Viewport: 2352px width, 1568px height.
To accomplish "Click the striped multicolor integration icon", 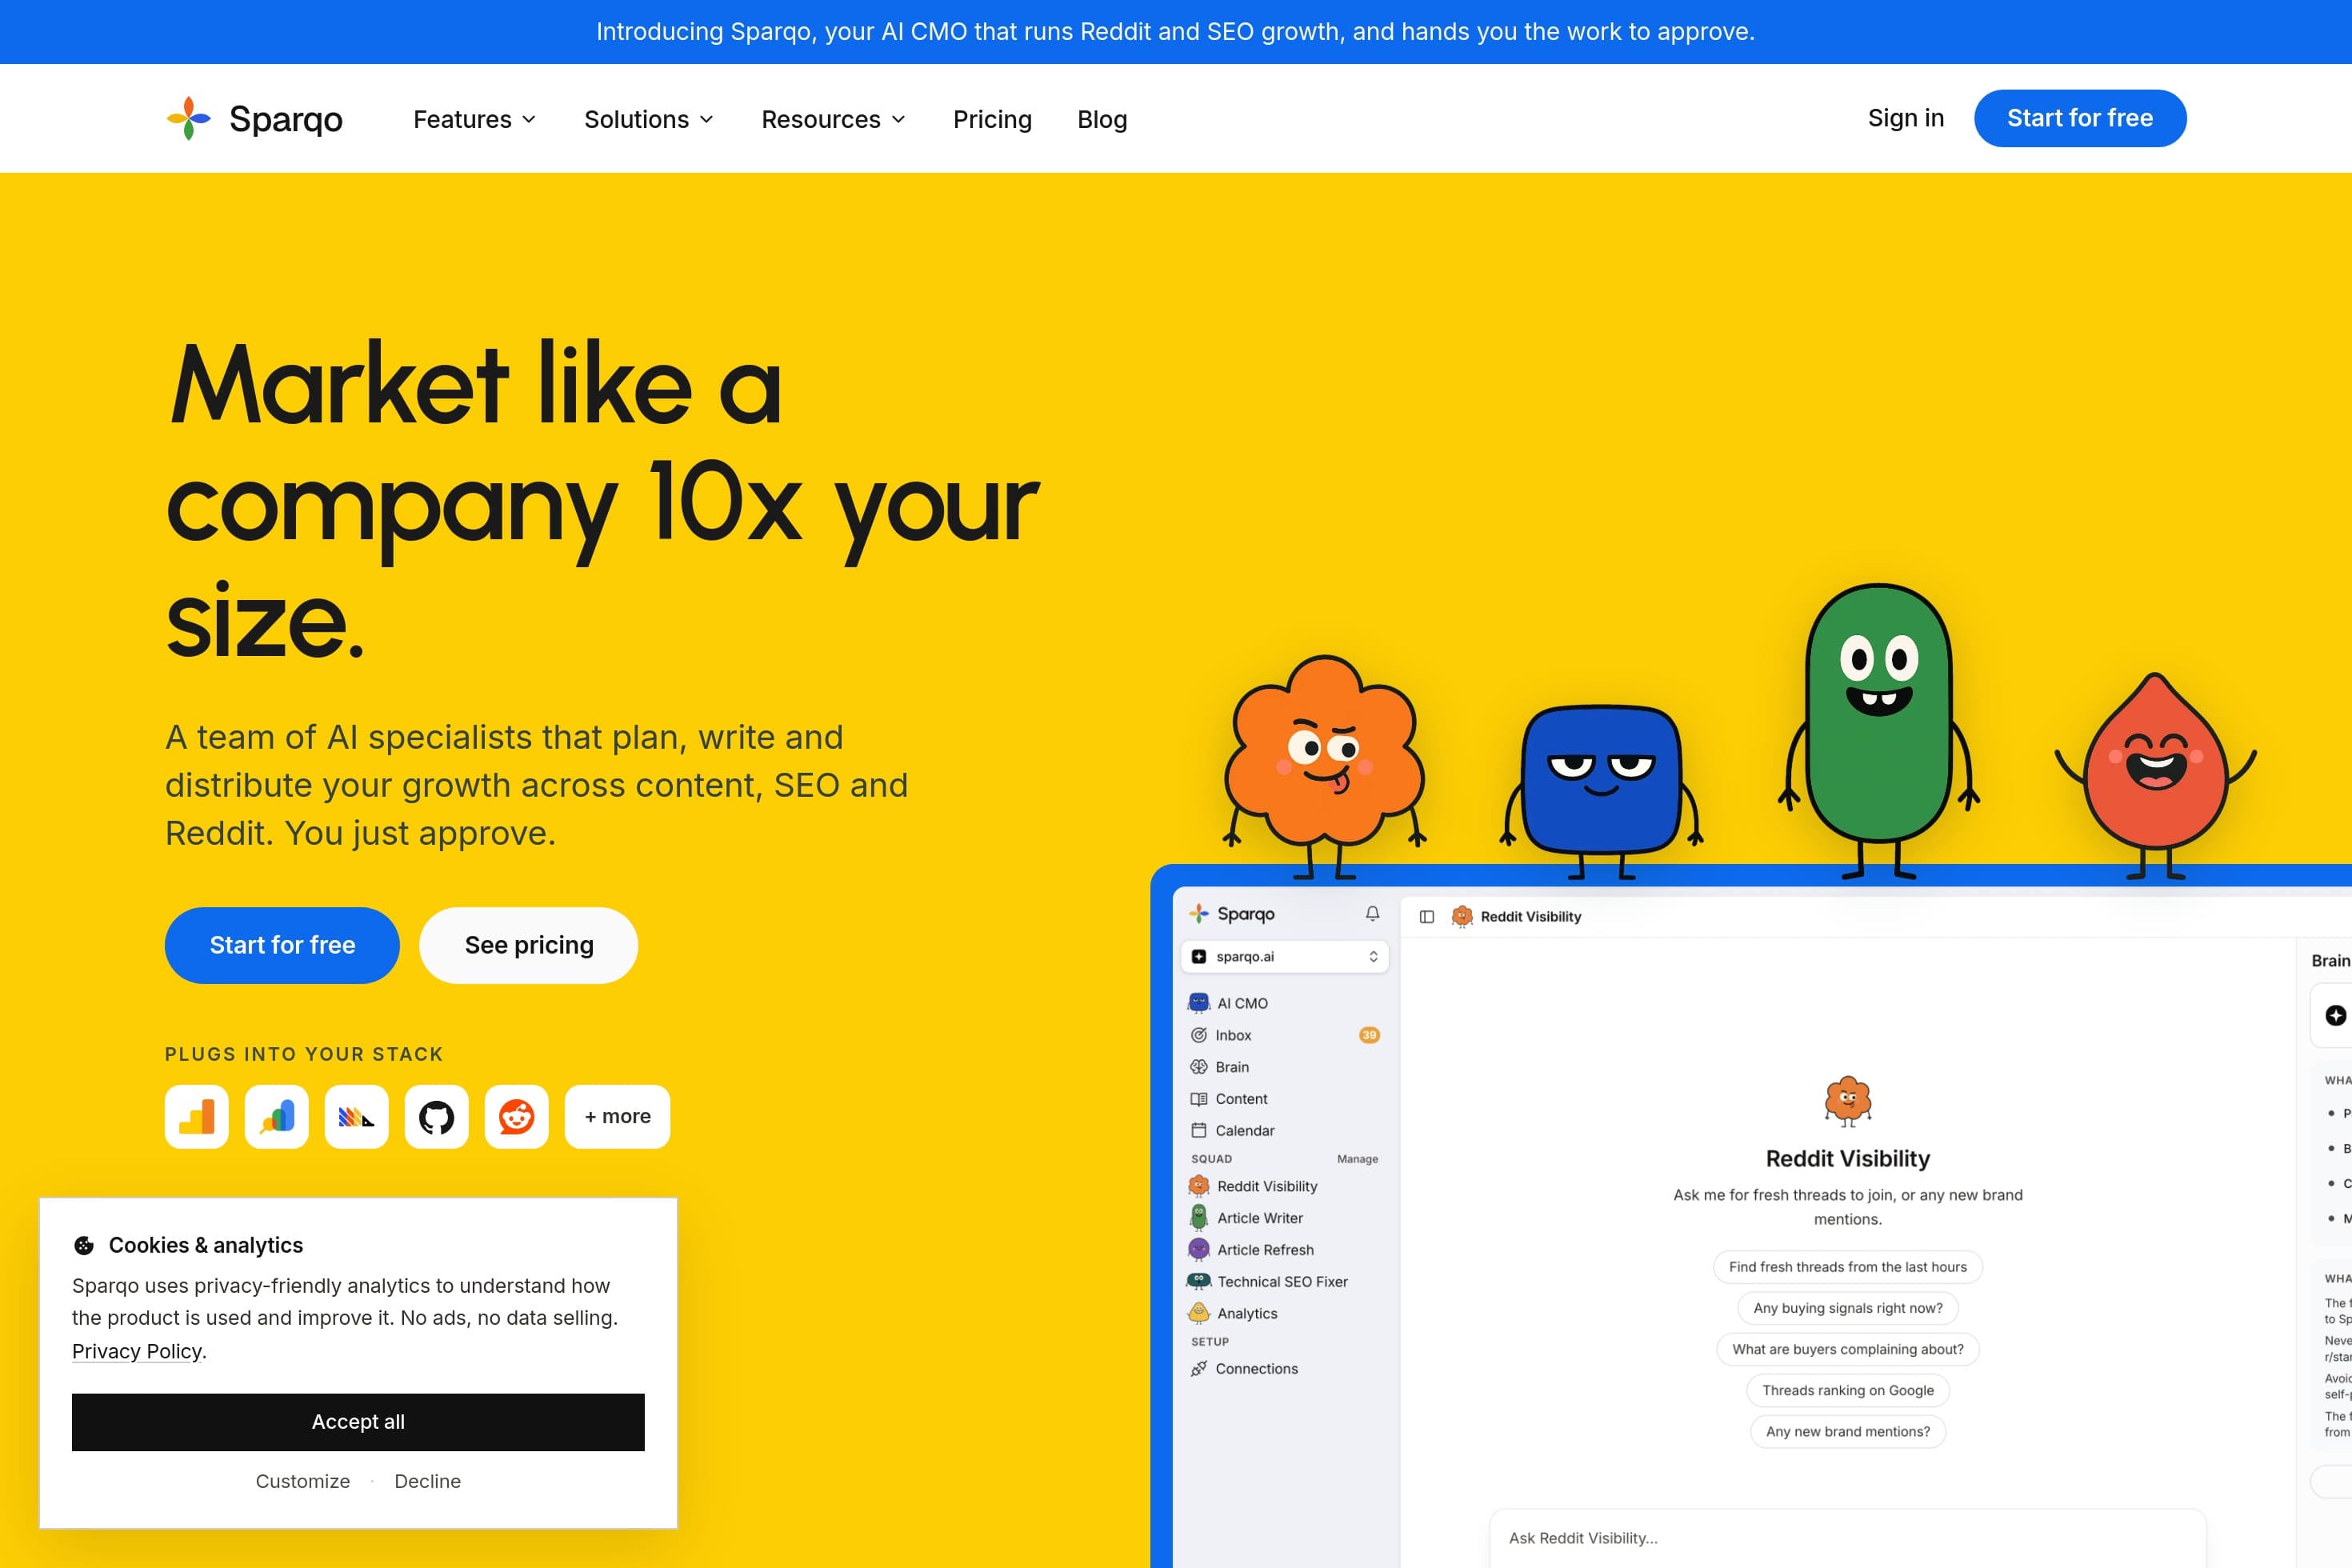I will point(357,1116).
